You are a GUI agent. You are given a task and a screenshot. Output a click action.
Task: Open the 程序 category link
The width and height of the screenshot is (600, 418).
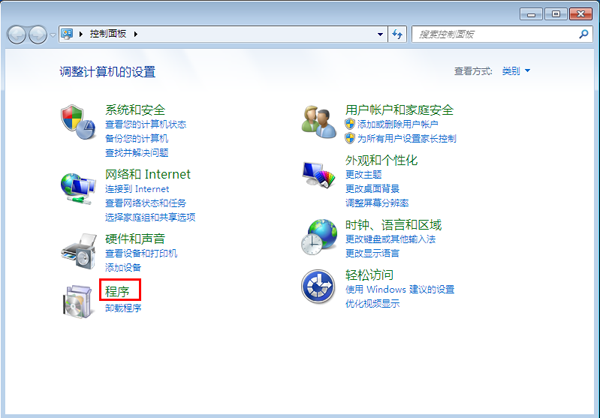118,291
